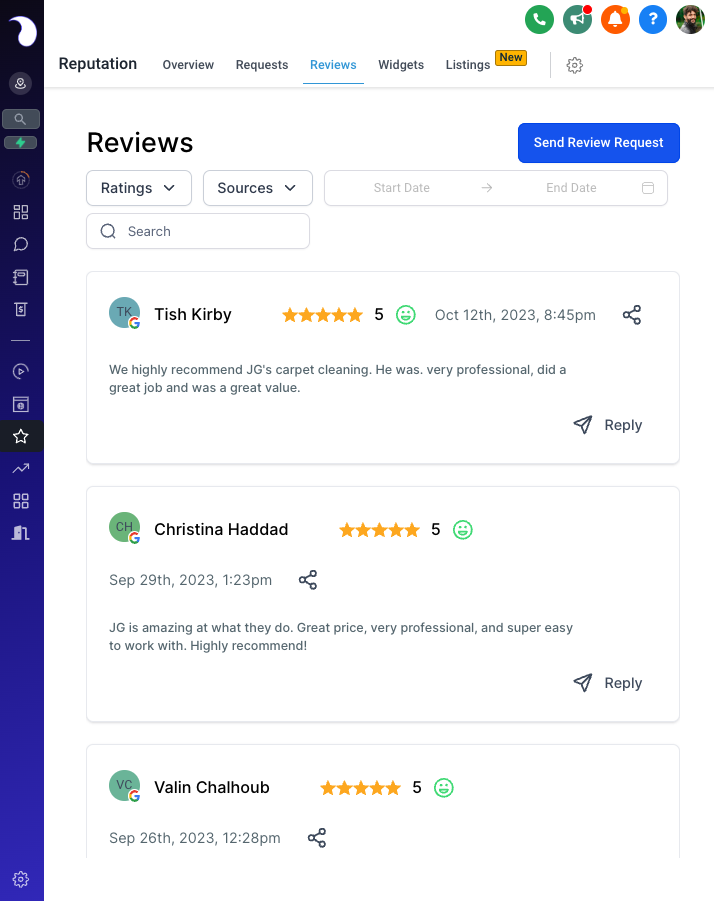
Task: Open the End Date calendar picker
Action: pyautogui.click(x=648, y=188)
